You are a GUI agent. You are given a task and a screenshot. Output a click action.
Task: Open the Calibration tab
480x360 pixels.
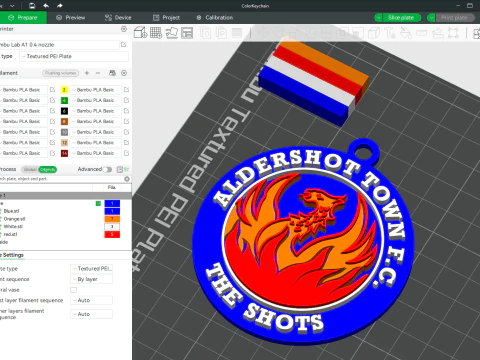(x=215, y=18)
